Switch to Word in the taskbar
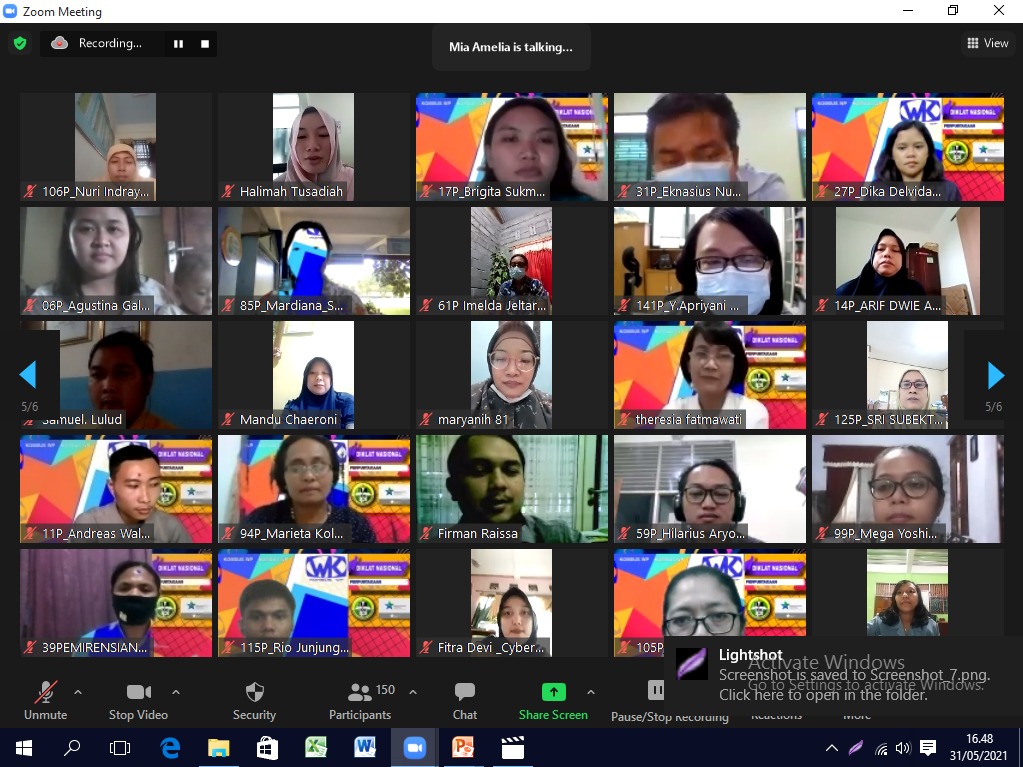This screenshot has width=1023, height=767. 365,747
